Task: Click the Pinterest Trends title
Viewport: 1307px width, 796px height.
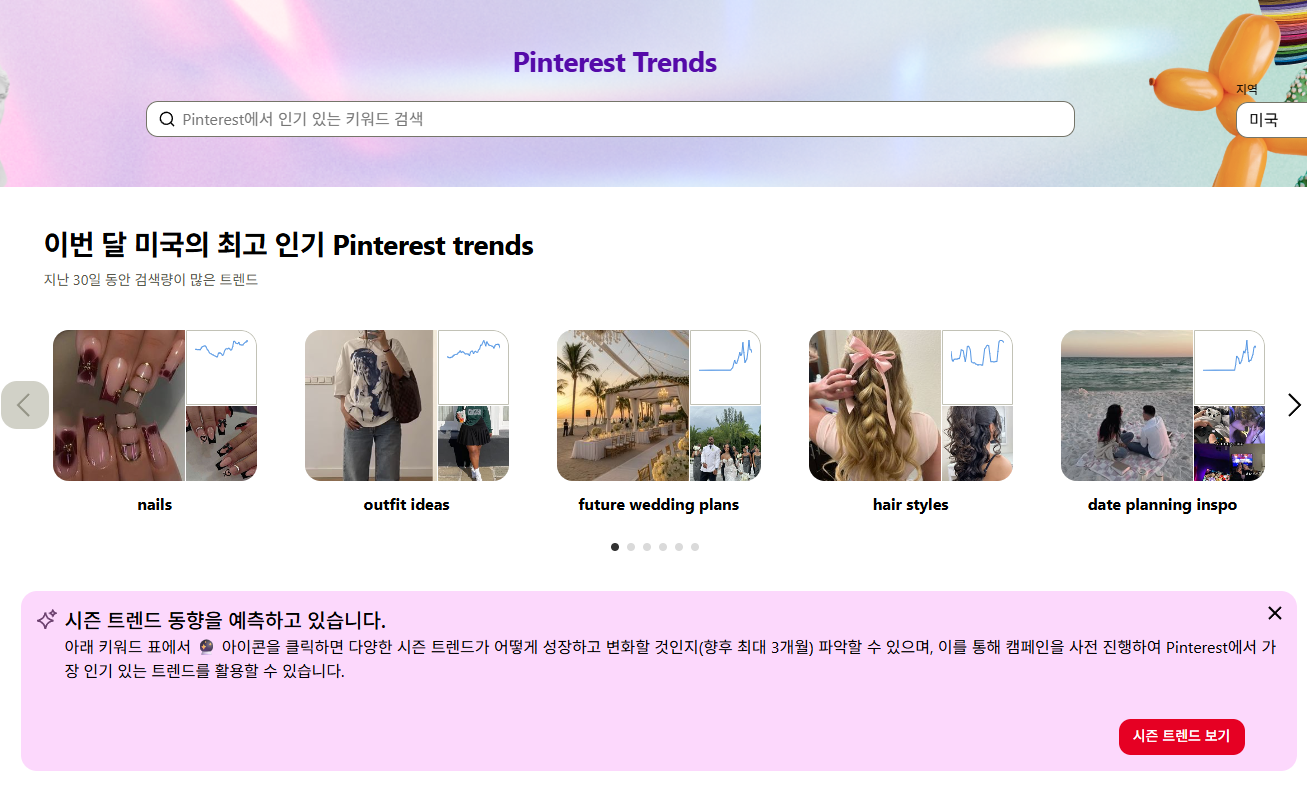Action: 615,62
